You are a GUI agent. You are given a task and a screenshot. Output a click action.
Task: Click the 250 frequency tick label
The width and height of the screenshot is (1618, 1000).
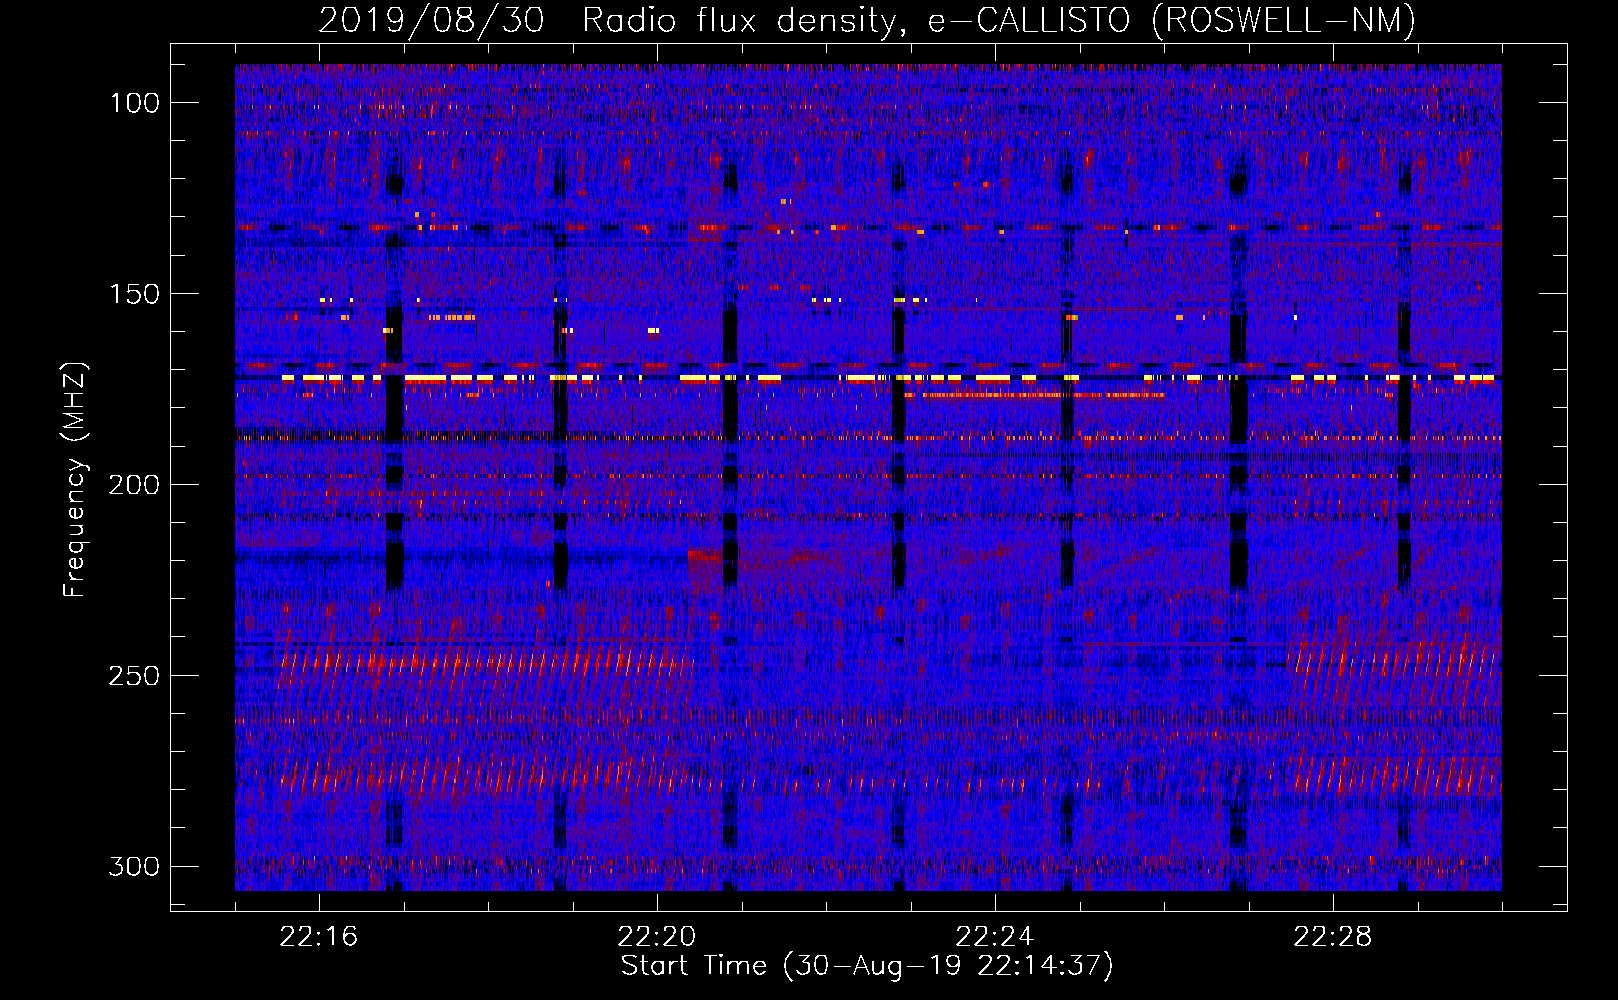[x=134, y=676]
